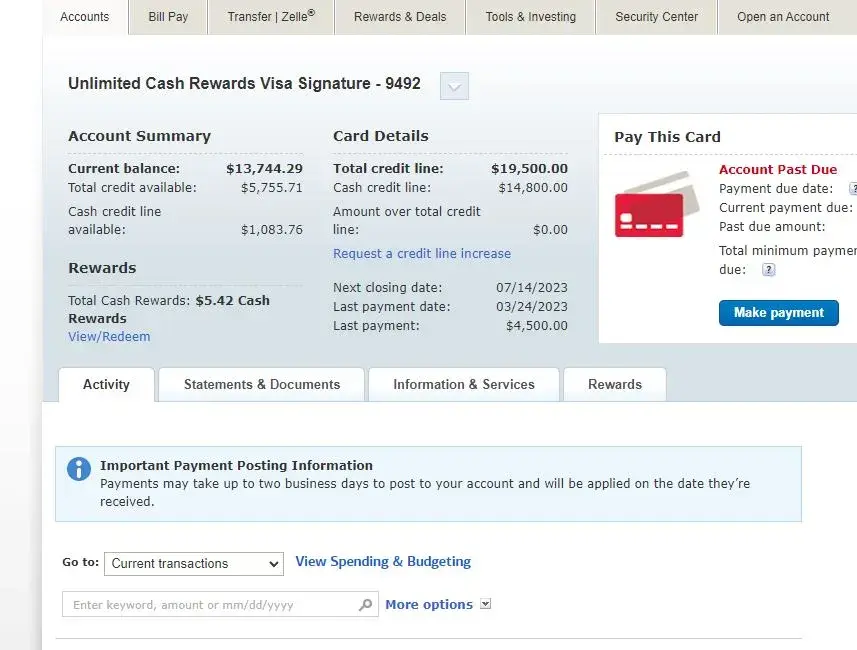The width and height of the screenshot is (857, 650).
Task: Click the magnifying glass search icon
Action: click(365, 605)
